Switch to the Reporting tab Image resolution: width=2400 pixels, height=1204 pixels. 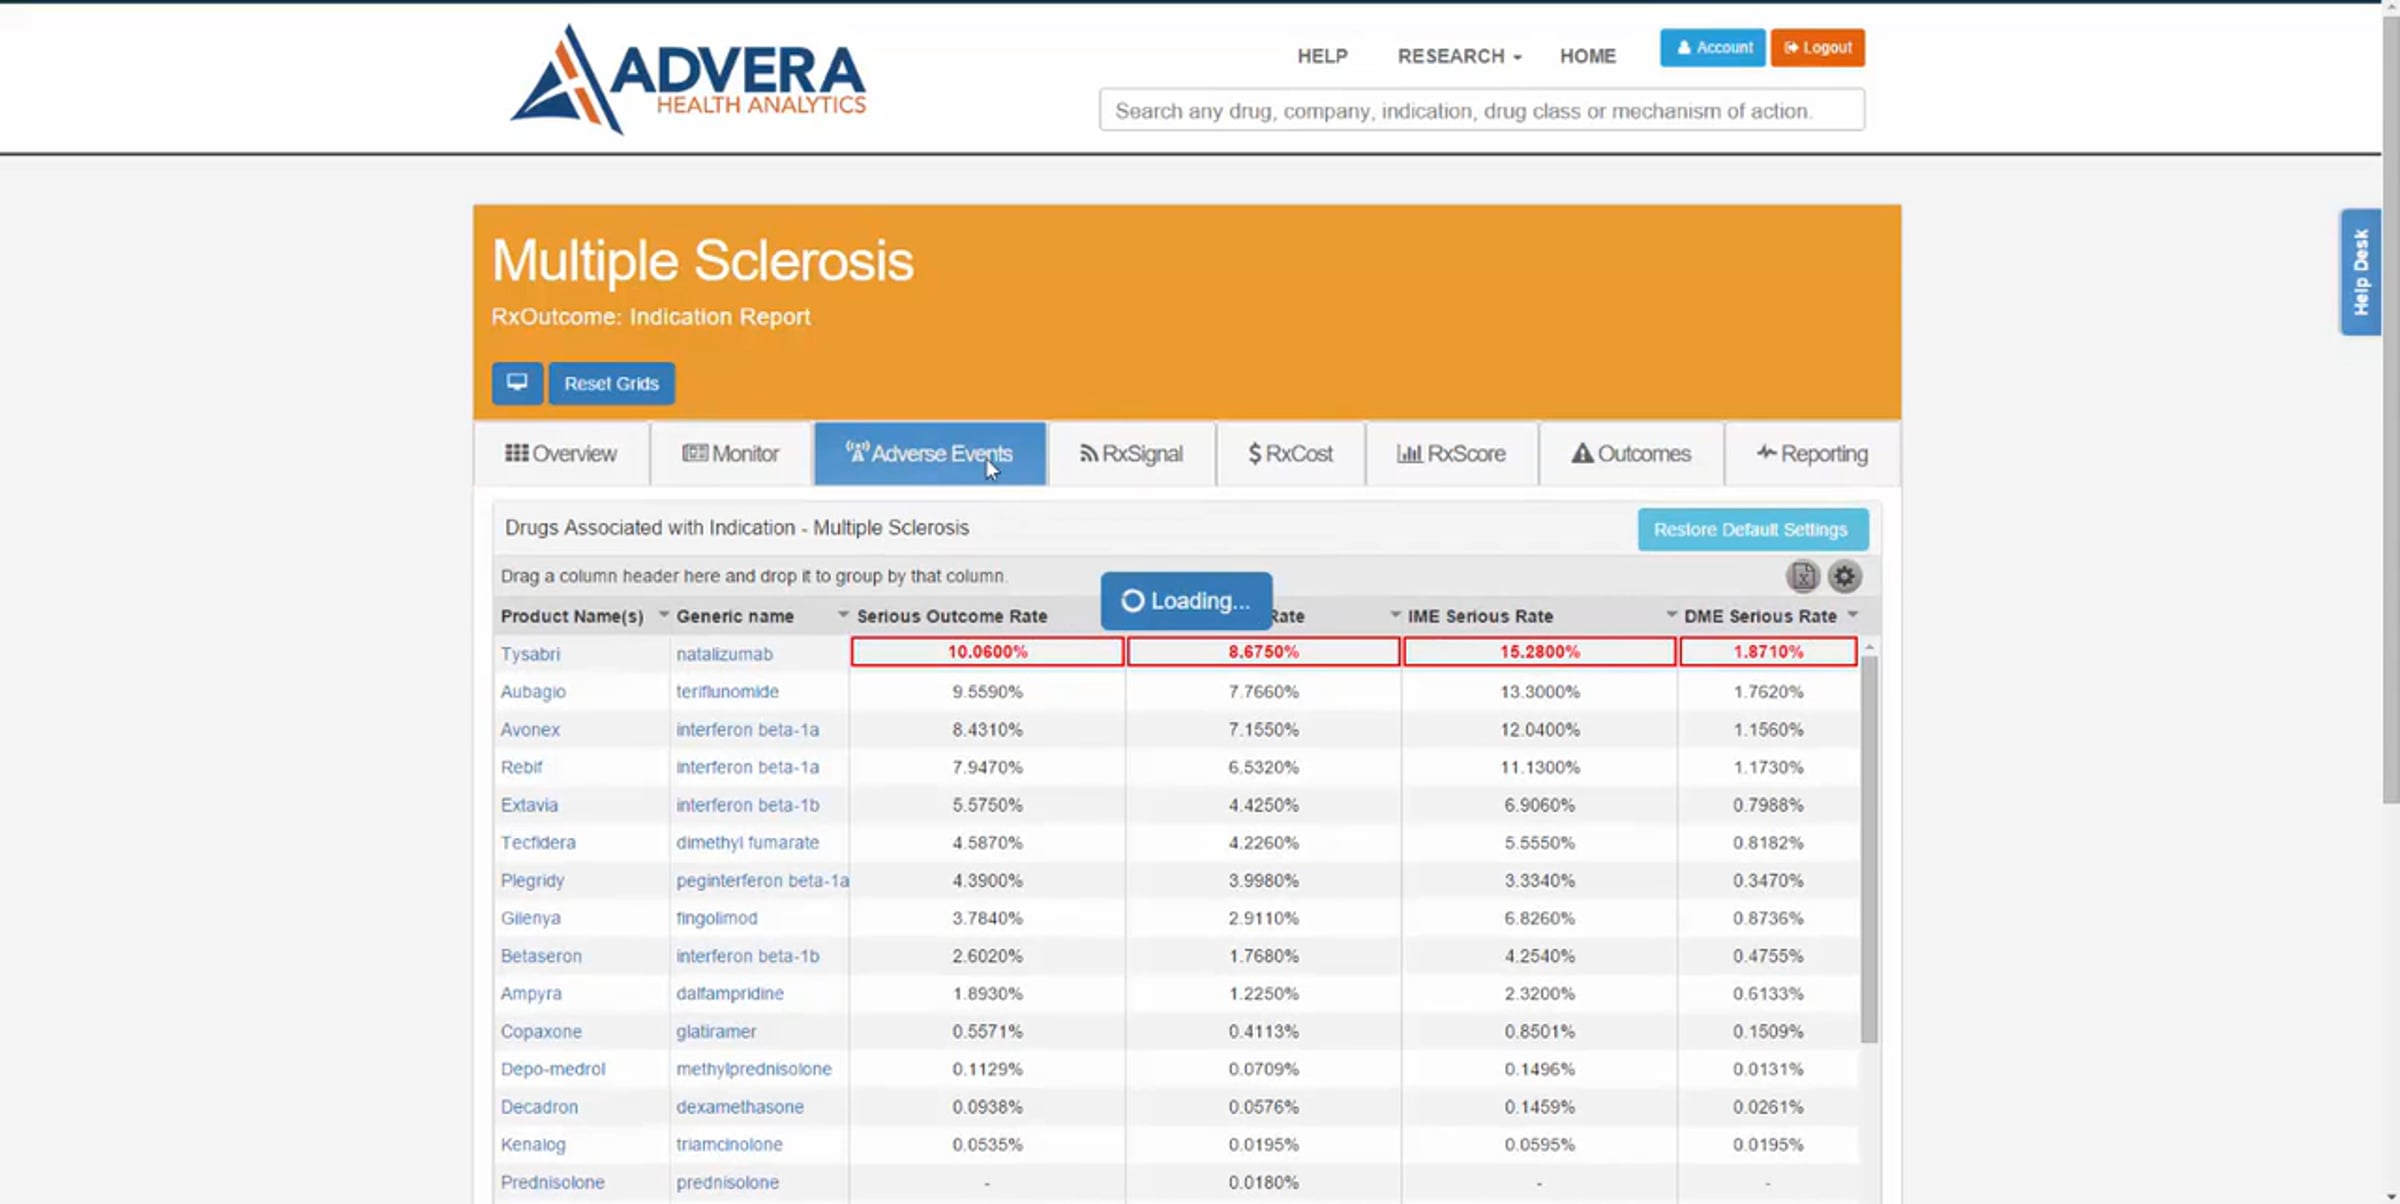click(x=1812, y=453)
